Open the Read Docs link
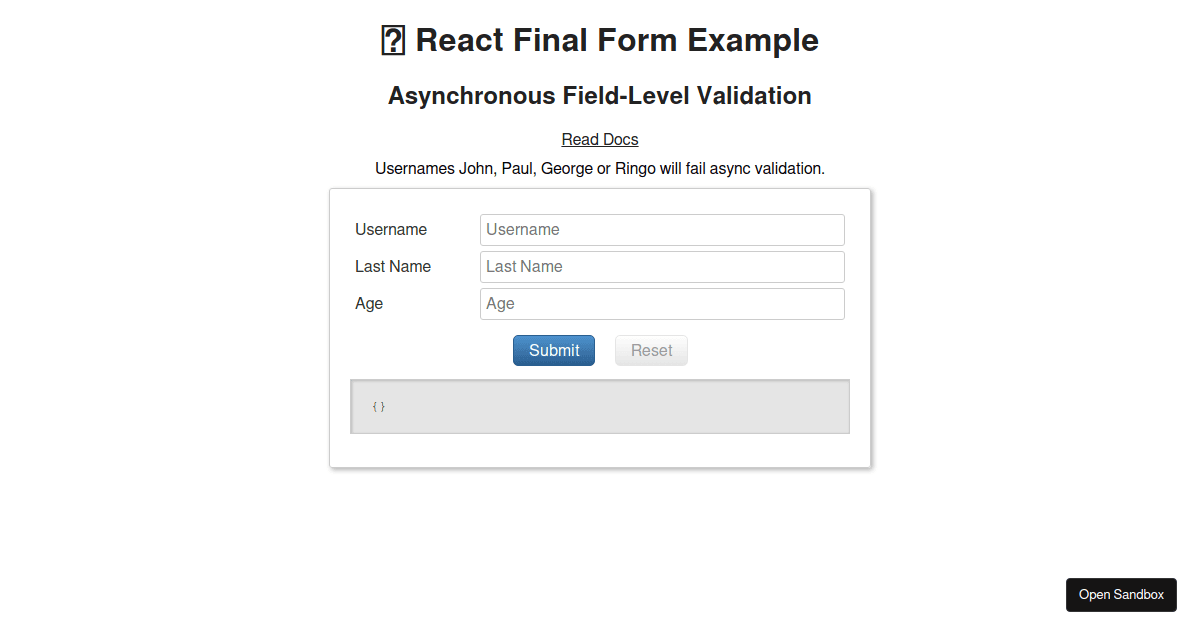This screenshot has width=1200, height=630. coord(600,139)
